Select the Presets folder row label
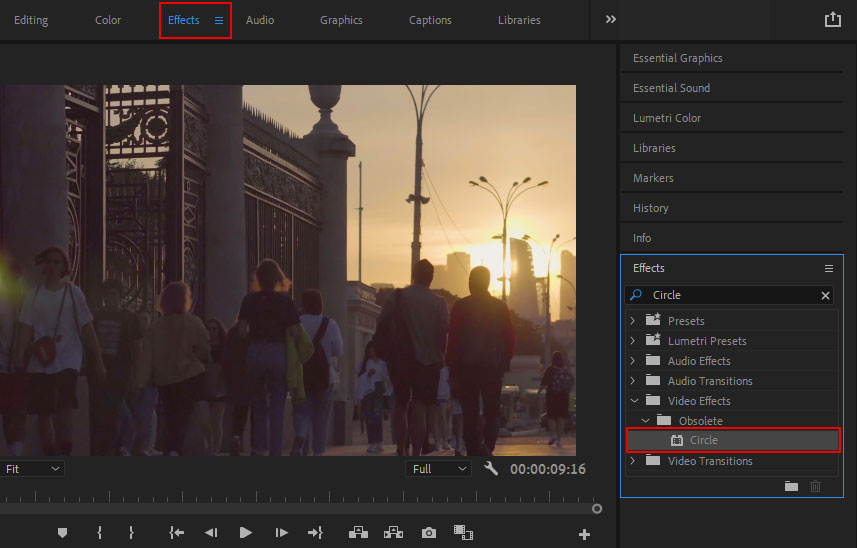Image resolution: width=857 pixels, height=548 pixels. 686,321
